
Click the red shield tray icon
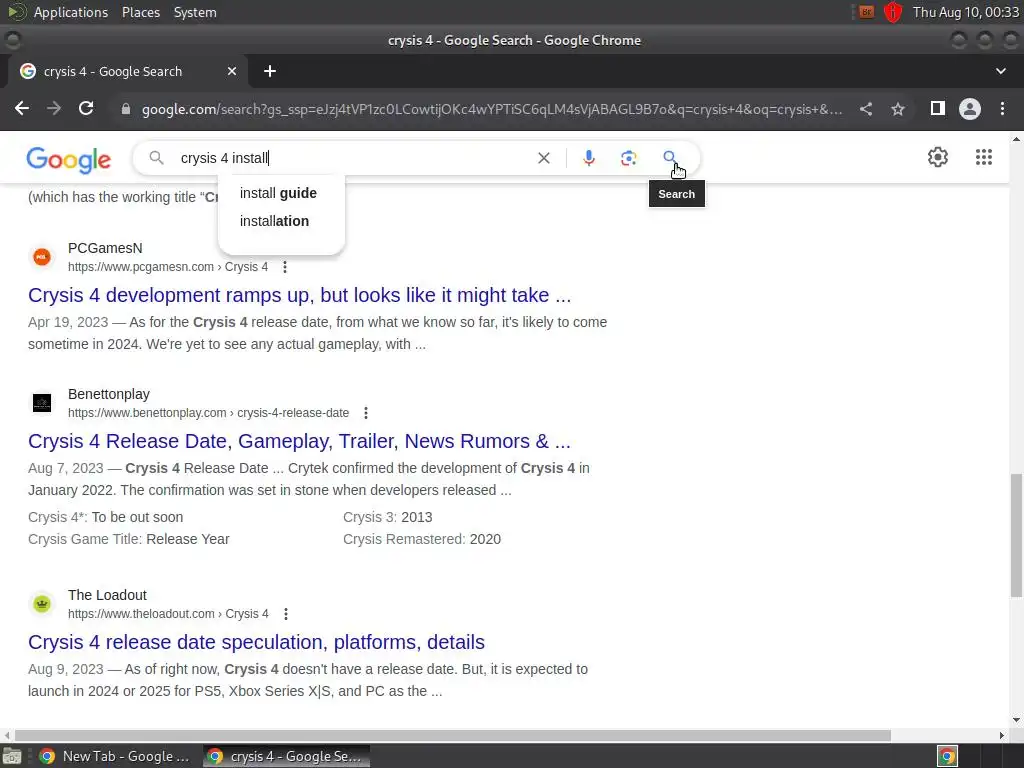(x=893, y=12)
